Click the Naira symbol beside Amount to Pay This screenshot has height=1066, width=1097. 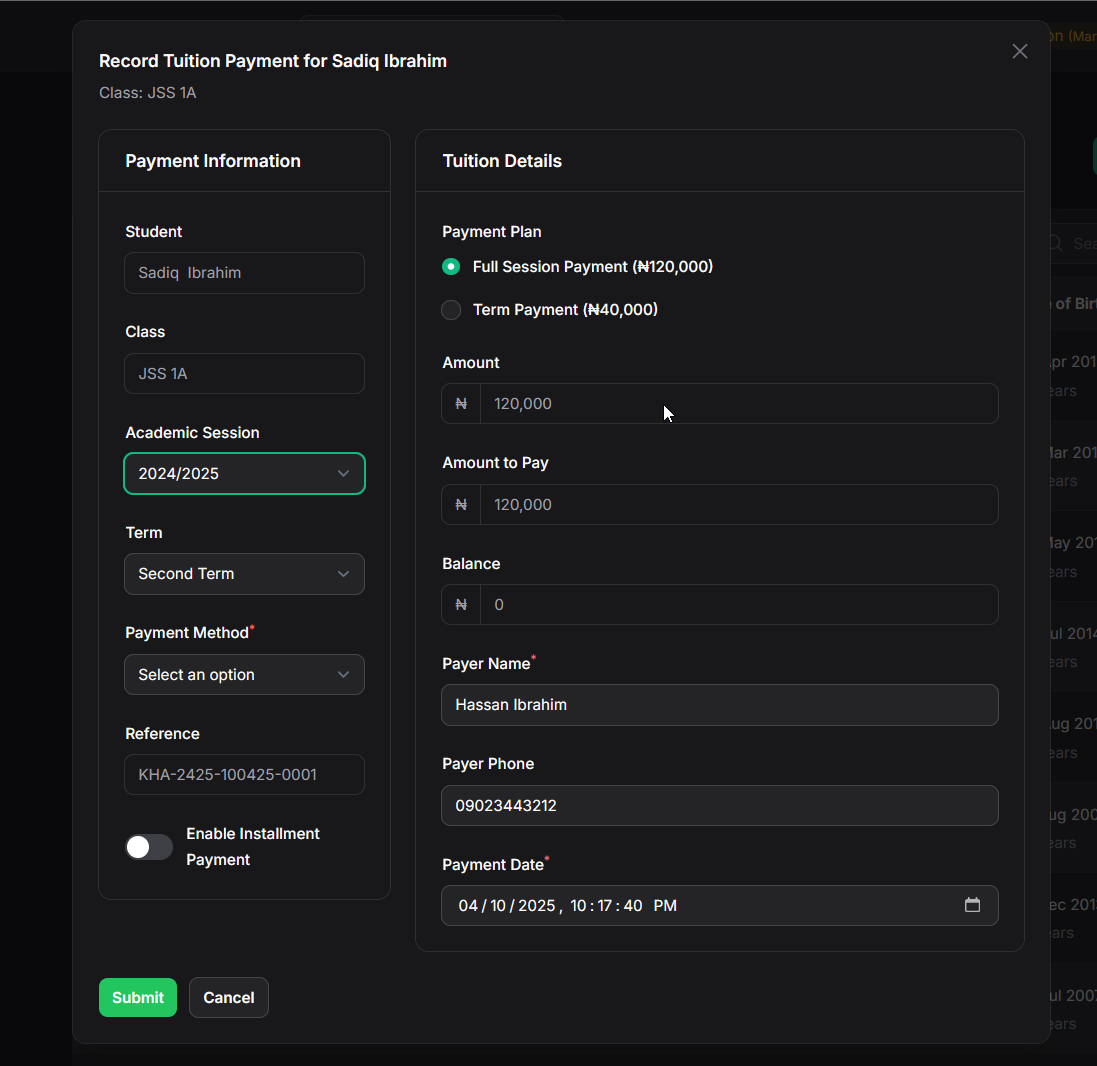click(x=461, y=505)
